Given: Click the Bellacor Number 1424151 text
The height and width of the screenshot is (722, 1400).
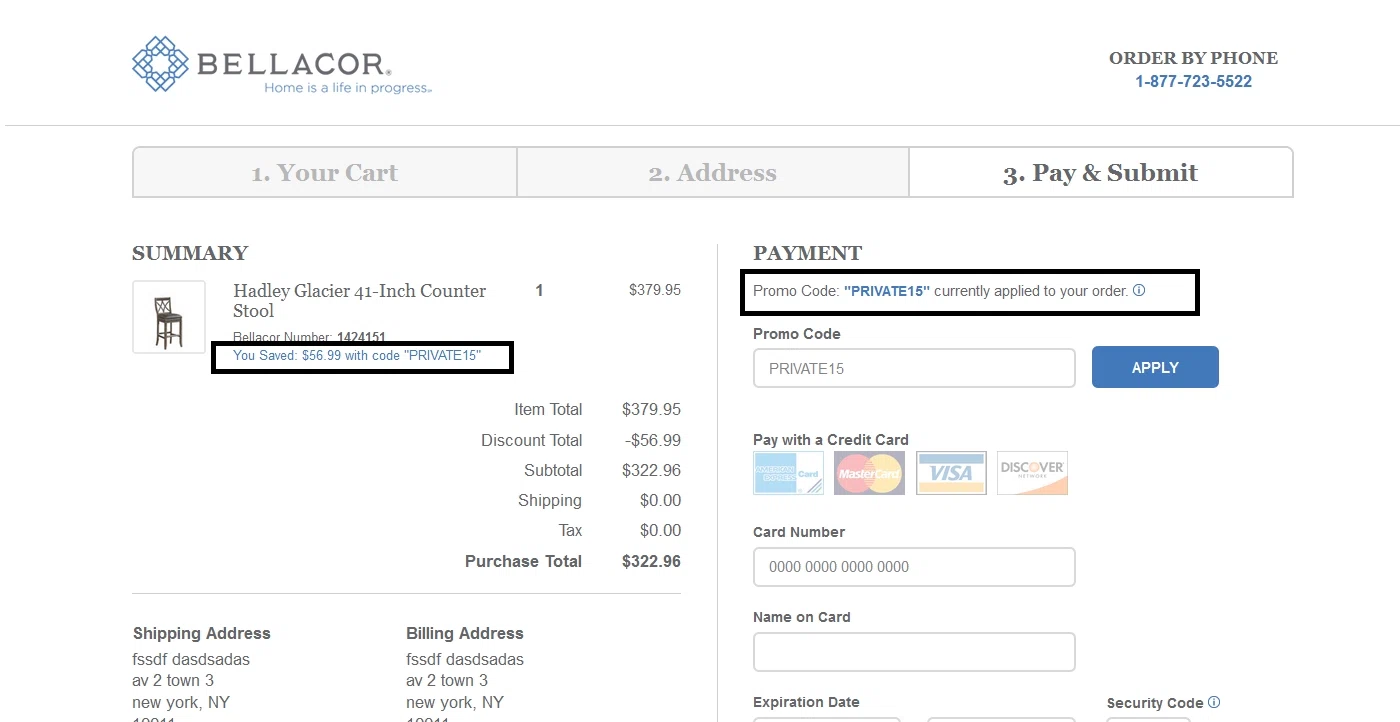Looking at the screenshot, I should [309, 338].
